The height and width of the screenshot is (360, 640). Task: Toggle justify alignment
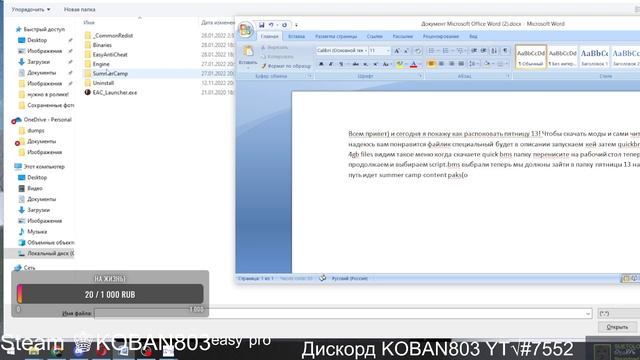[461, 64]
